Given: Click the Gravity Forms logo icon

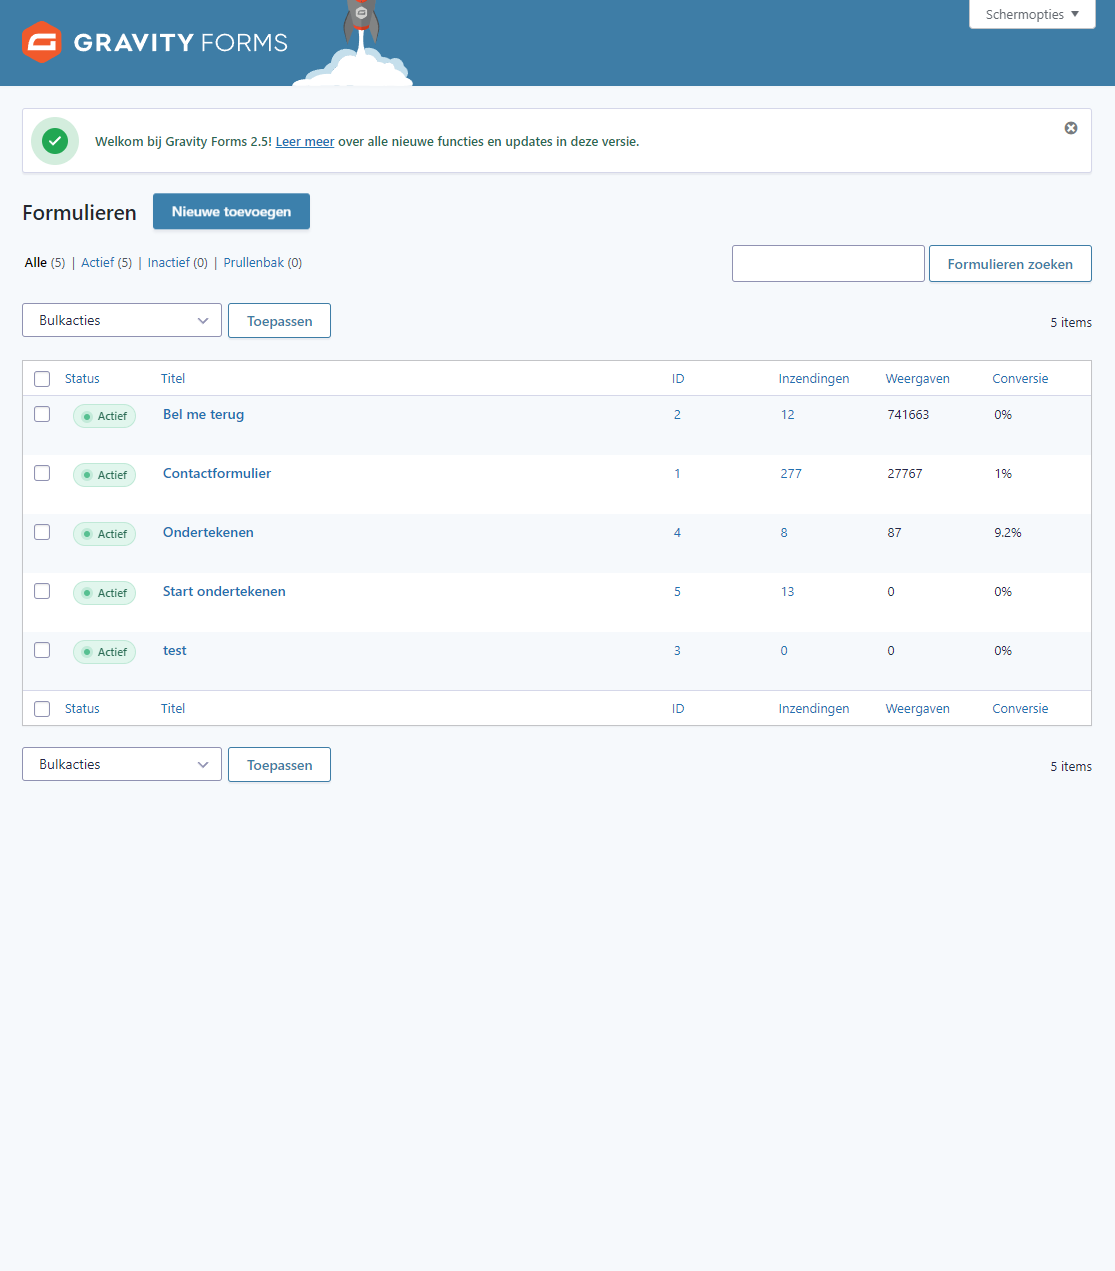Looking at the screenshot, I should coord(42,42).
